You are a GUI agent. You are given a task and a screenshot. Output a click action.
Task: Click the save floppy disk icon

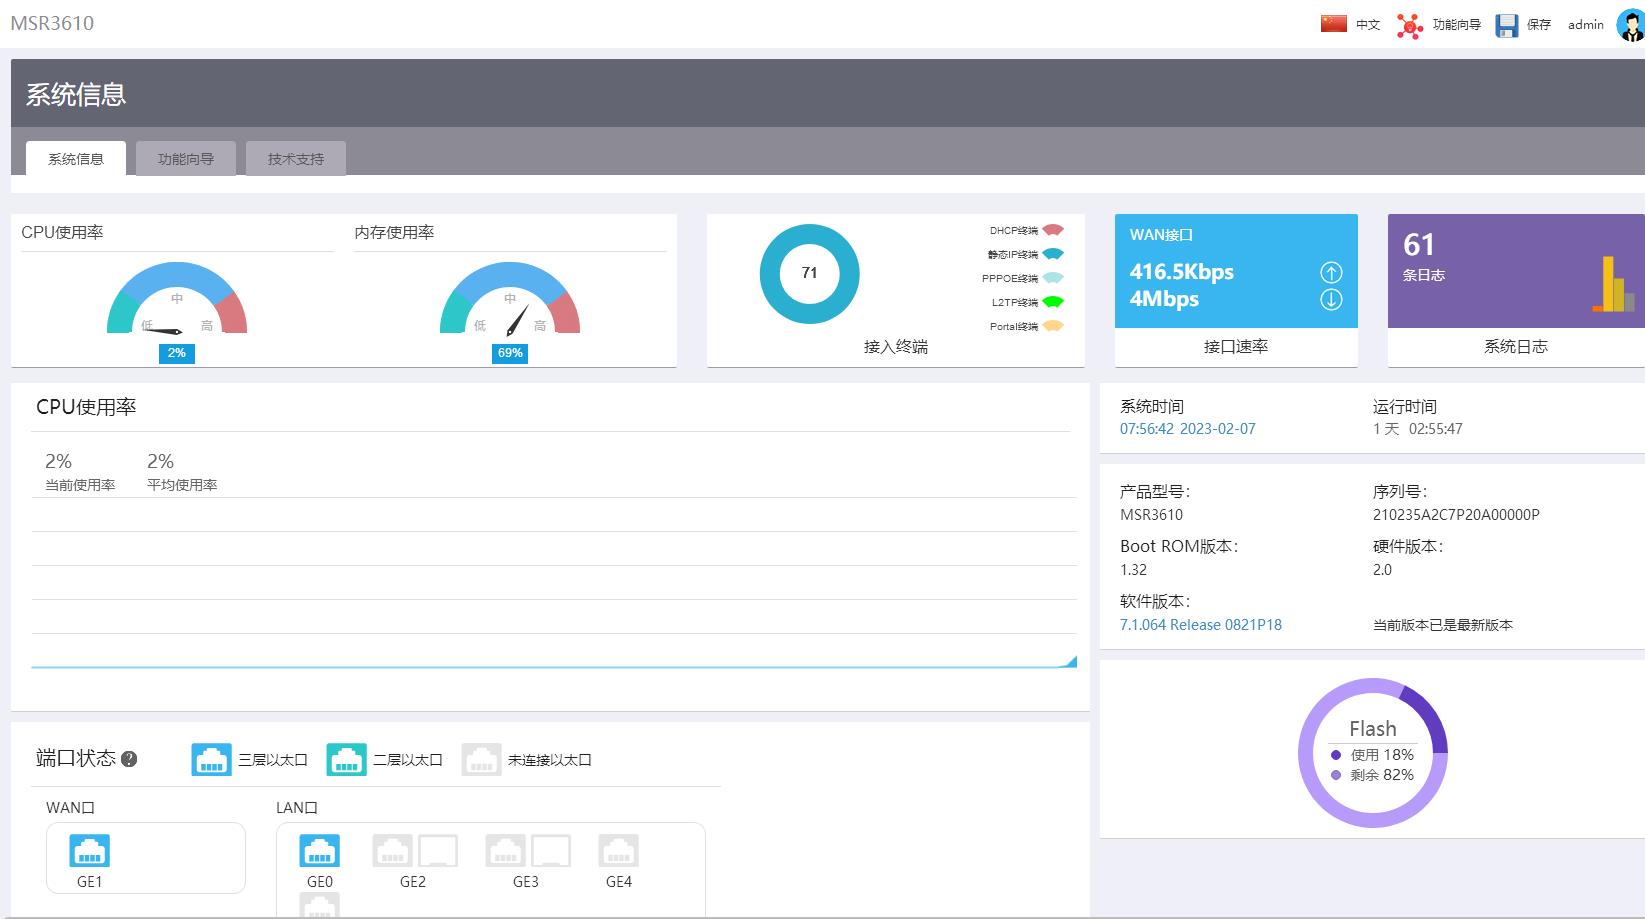coord(1506,25)
